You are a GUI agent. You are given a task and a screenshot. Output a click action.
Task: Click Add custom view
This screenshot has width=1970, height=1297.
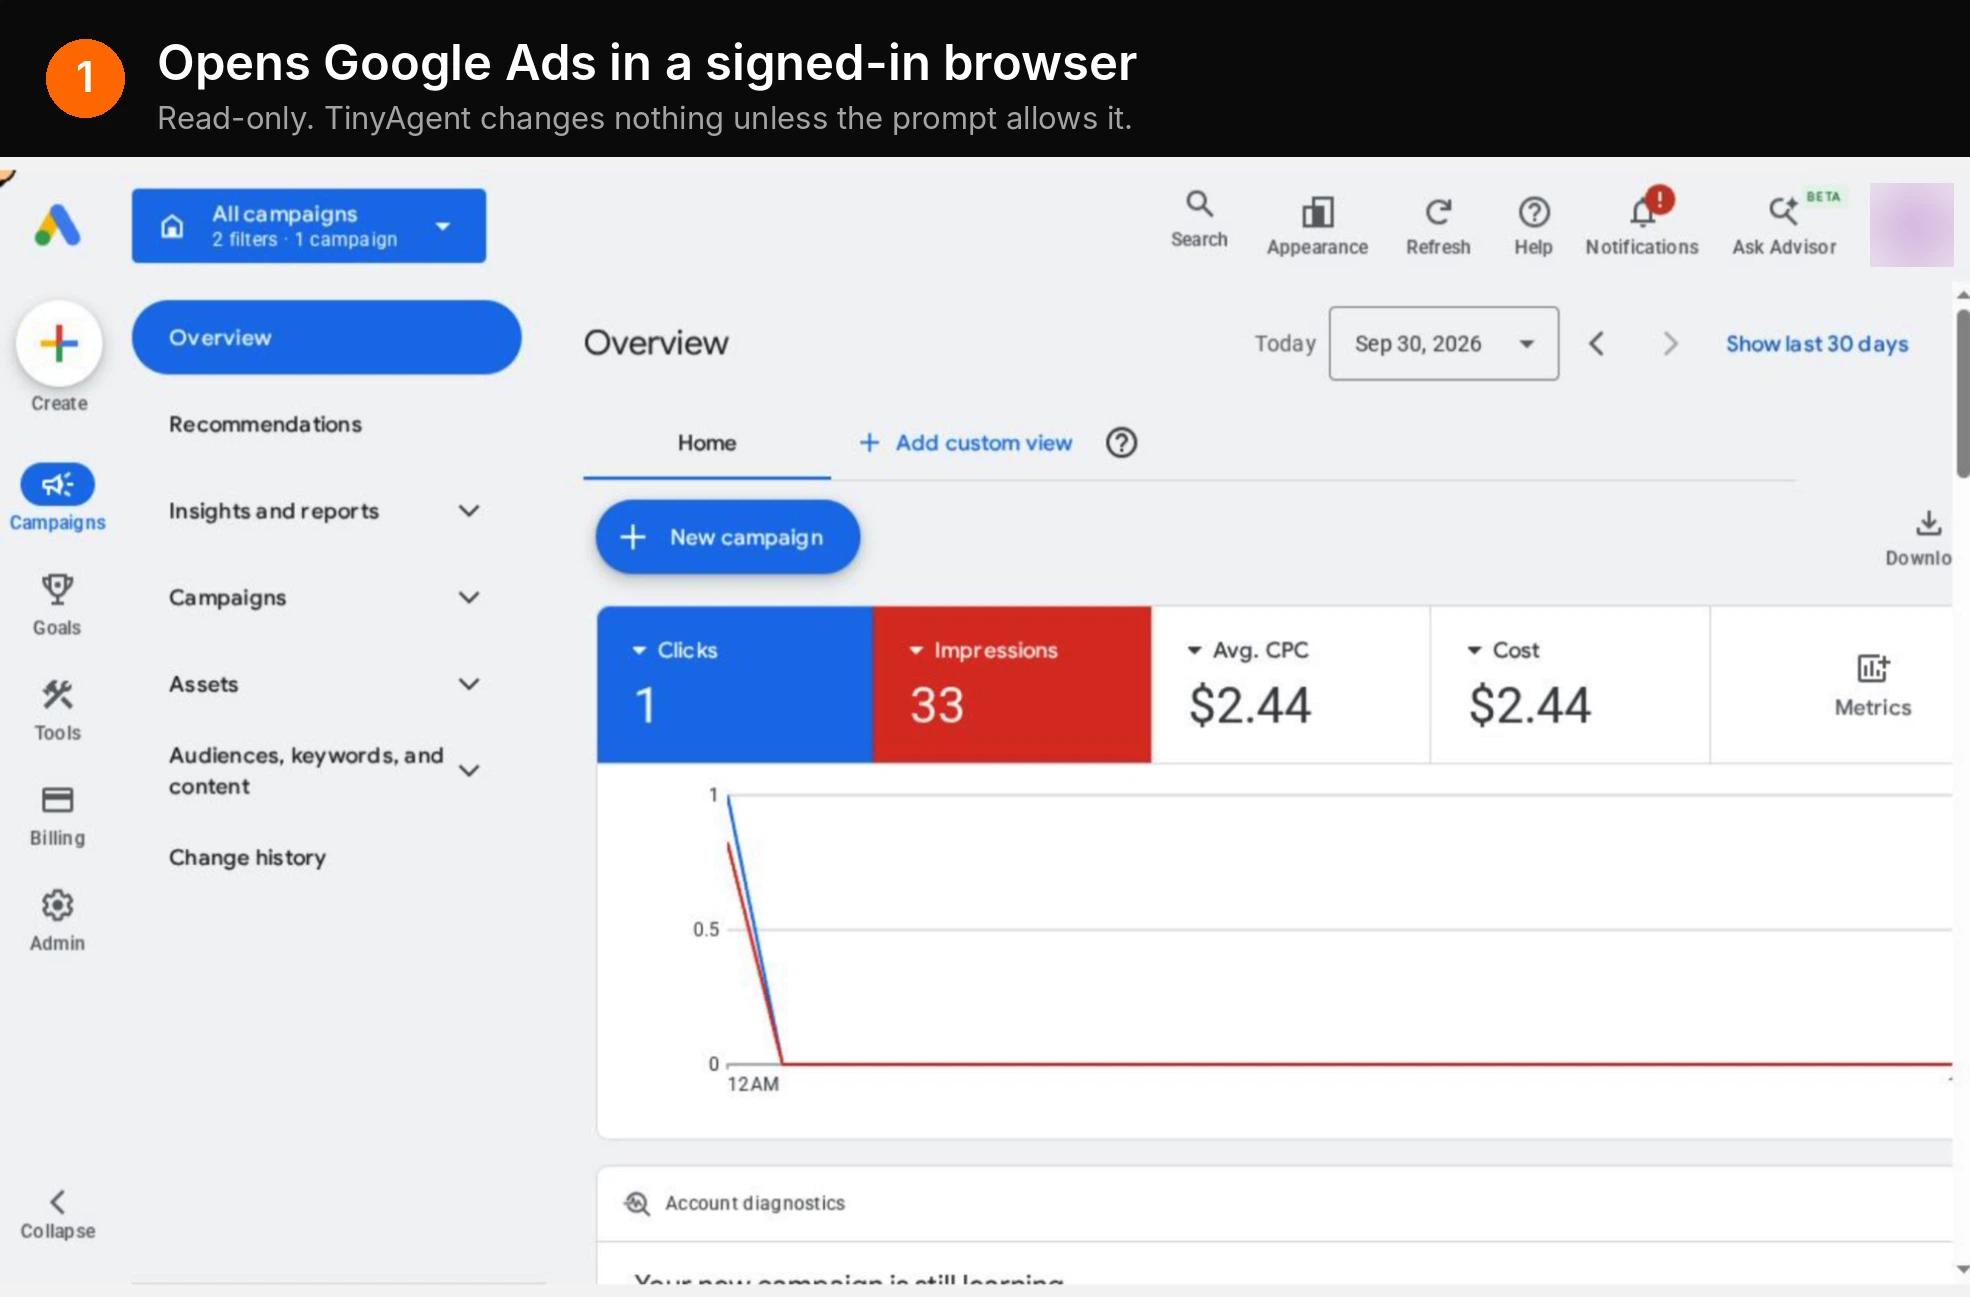966,442
